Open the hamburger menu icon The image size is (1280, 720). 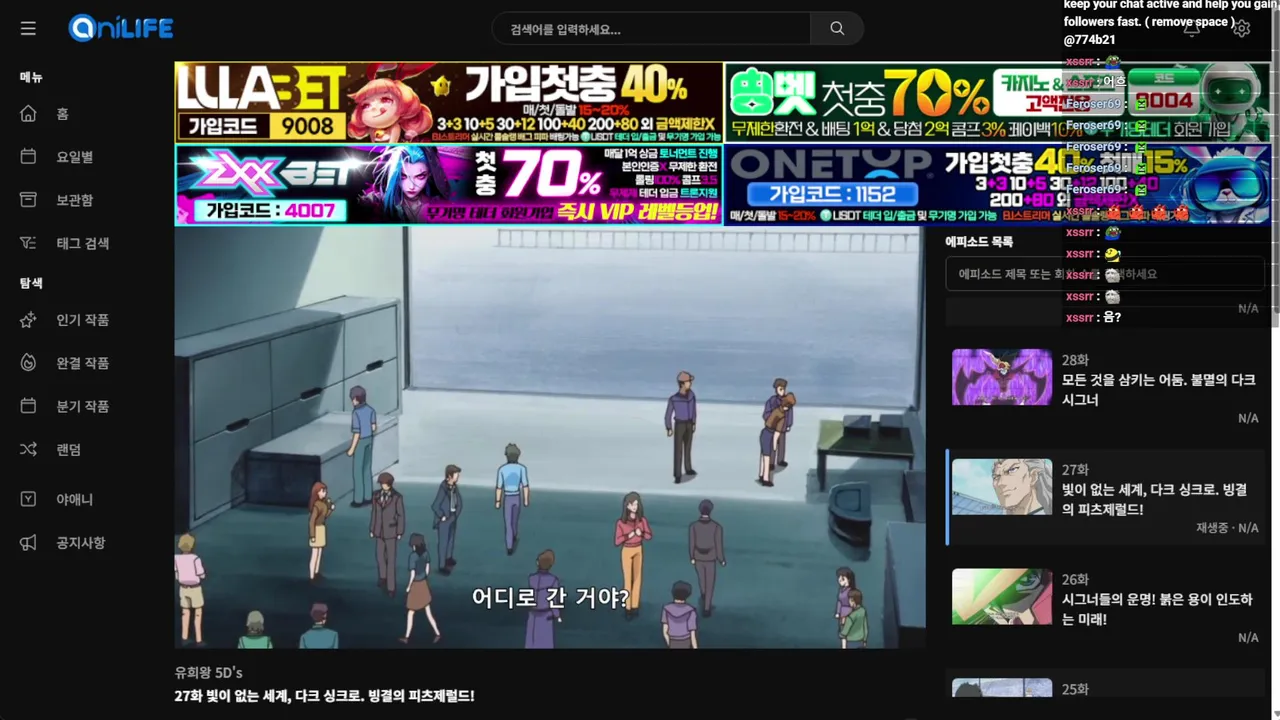tap(28, 29)
